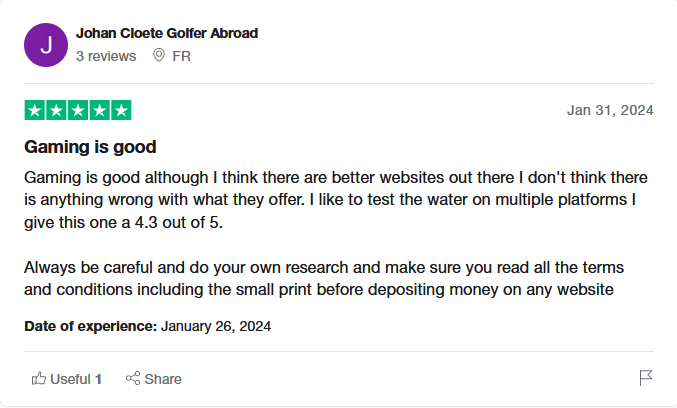Viewport: 677px width, 408px height.
Task: Click the thumbs-up icon
Action: click(x=39, y=379)
